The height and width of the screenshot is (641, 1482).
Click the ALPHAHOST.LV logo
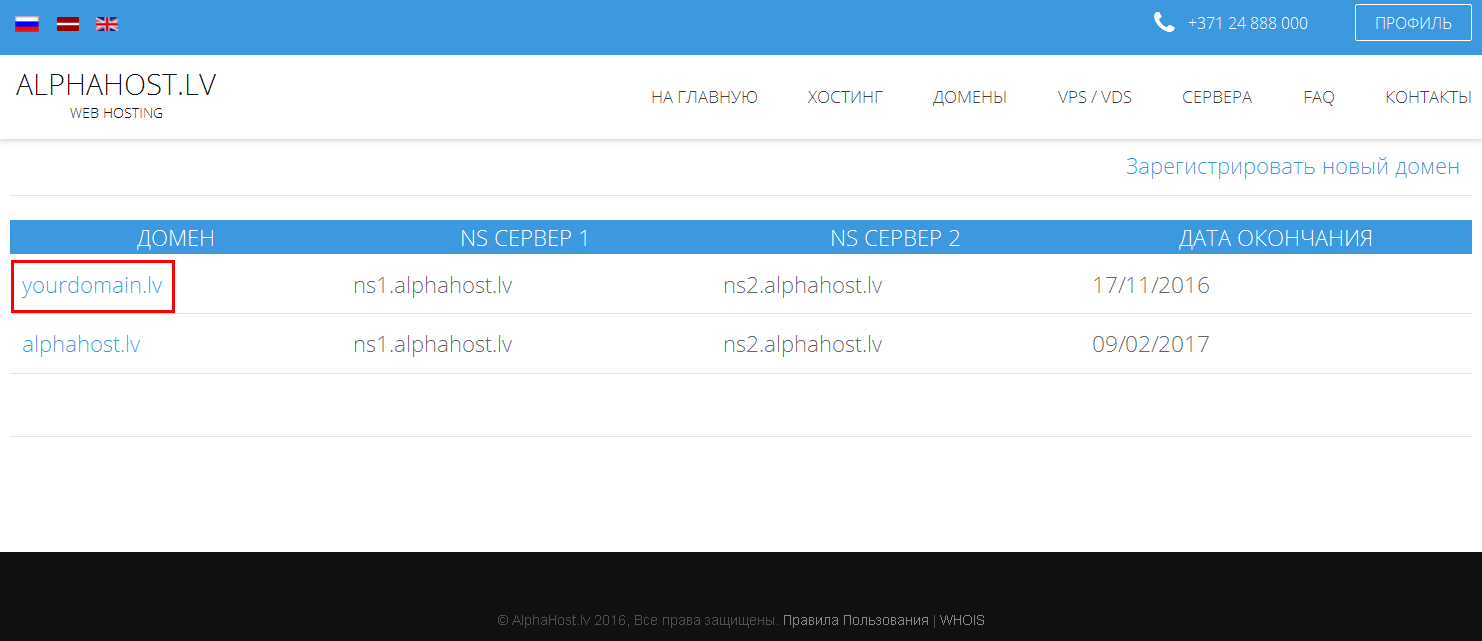pos(116,86)
